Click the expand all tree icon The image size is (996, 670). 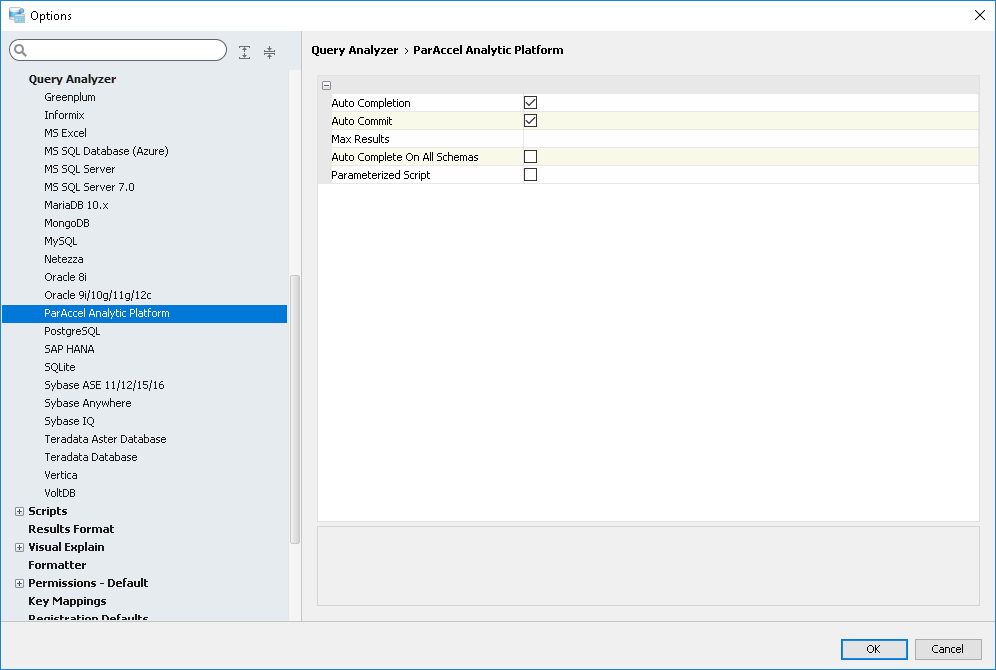(x=245, y=52)
